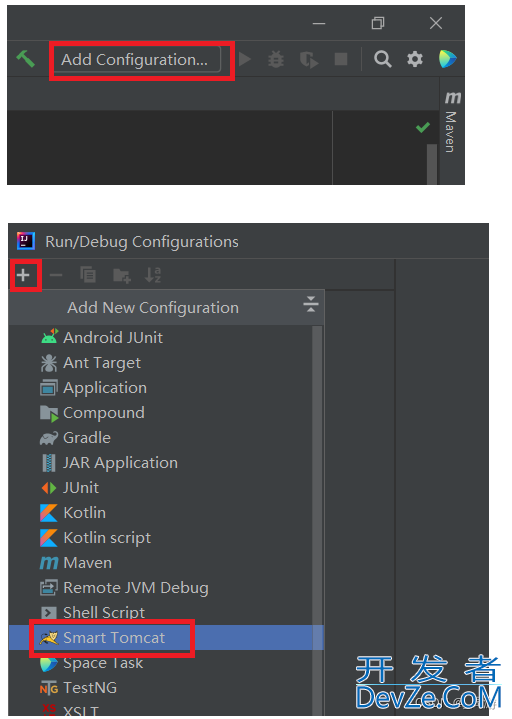Open Search Everywhere magnifier icon
The width and height of the screenshot is (512, 719).
383,59
